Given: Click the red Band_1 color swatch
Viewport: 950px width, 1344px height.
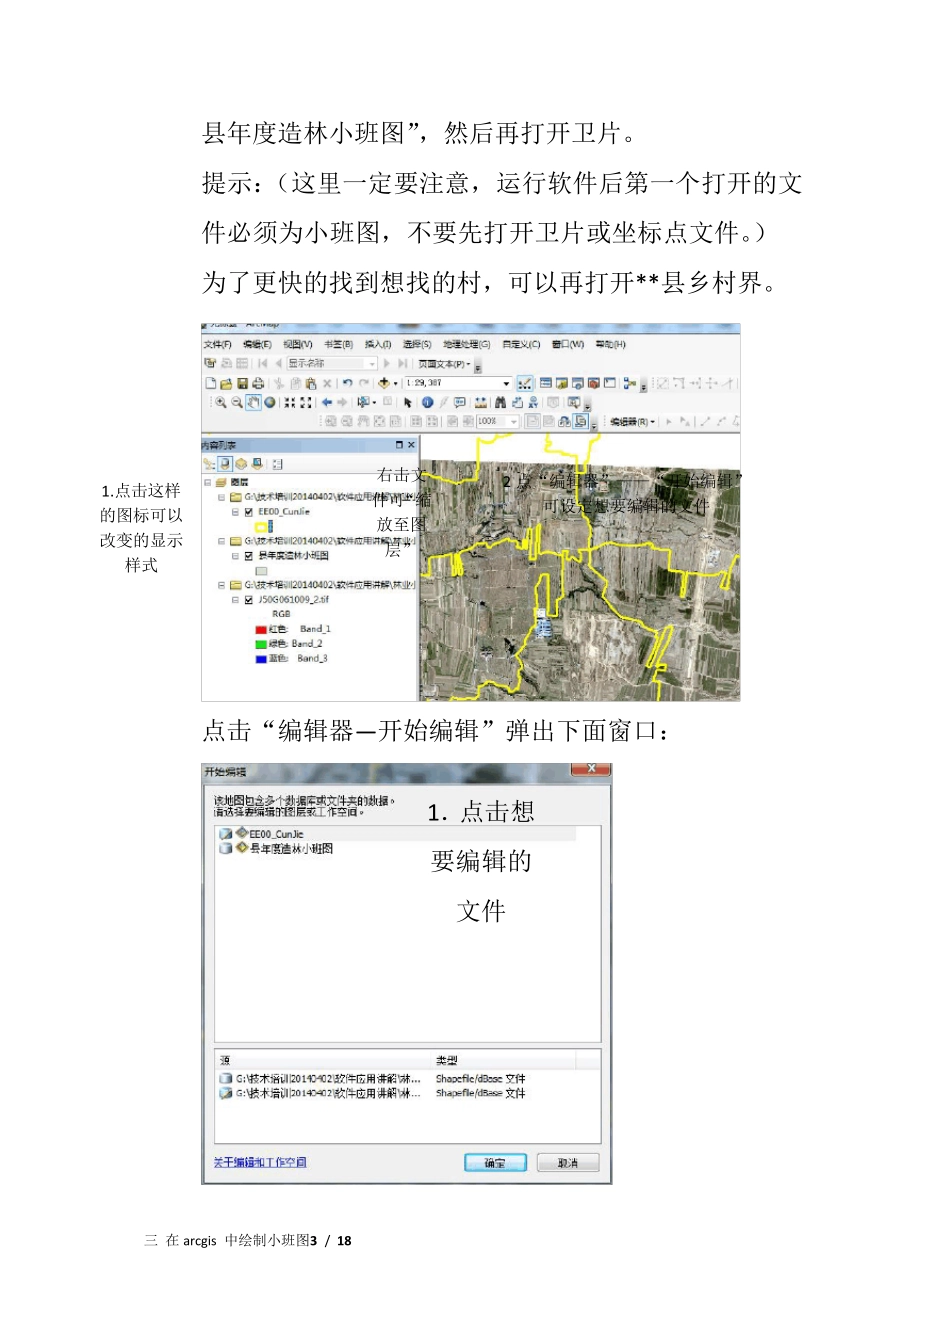Looking at the screenshot, I should [x=261, y=629].
